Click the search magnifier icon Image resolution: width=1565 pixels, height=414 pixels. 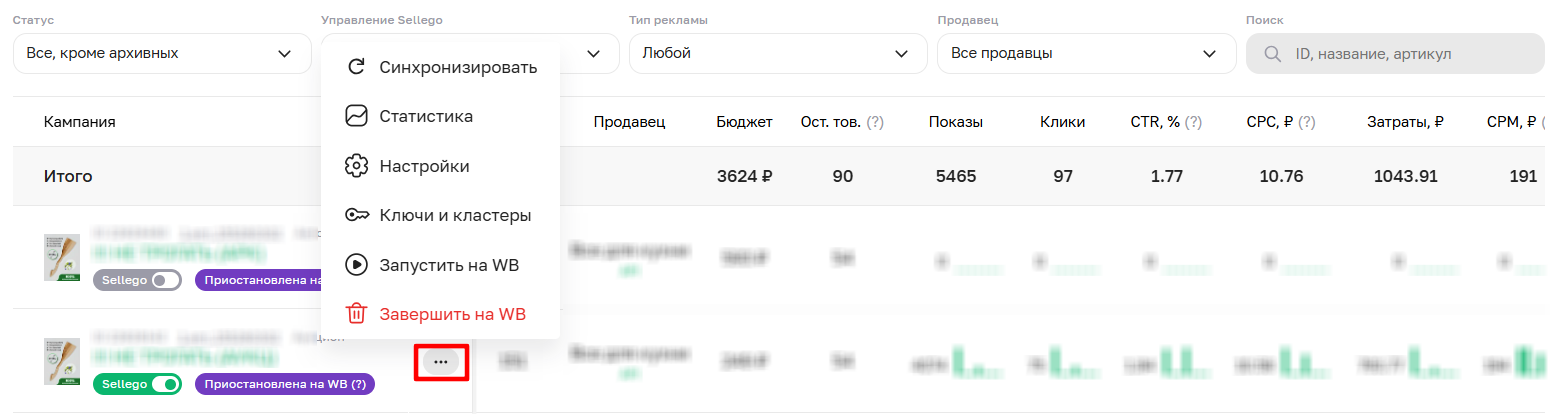click(x=1273, y=54)
